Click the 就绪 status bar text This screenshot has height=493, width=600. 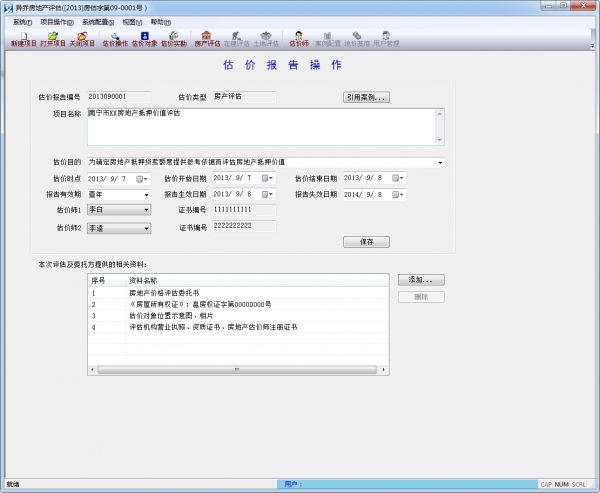pyautogui.click(x=13, y=485)
